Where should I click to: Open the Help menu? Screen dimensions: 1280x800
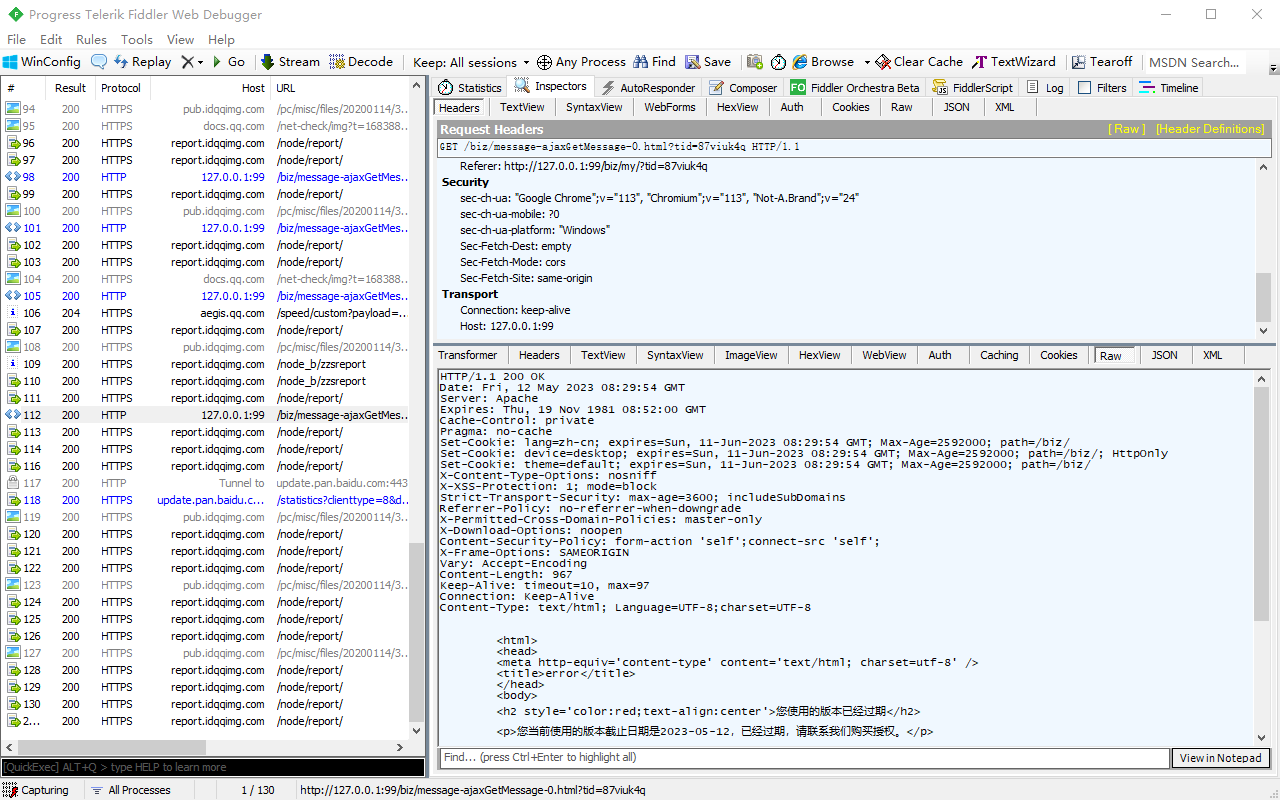[221, 40]
